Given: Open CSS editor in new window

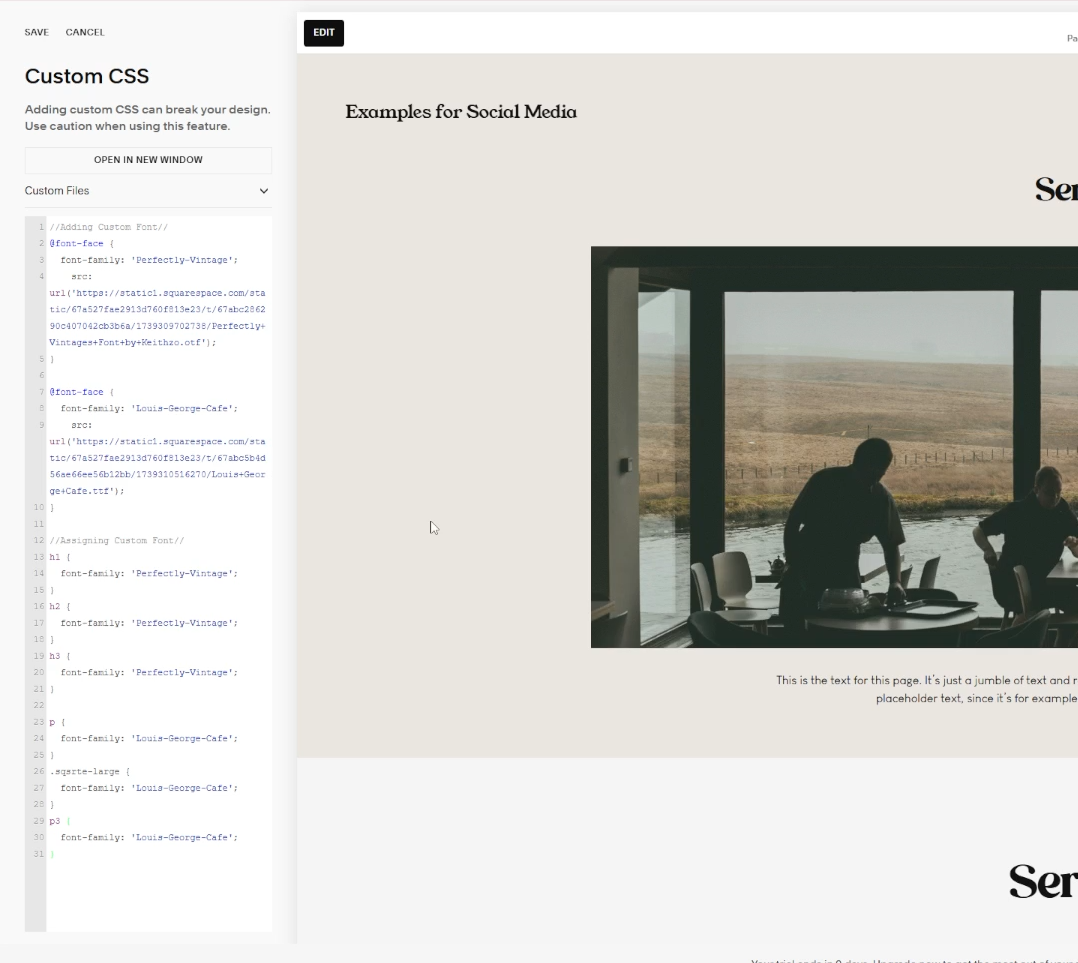Looking at the screenshot, I should (x=148, y=159).
